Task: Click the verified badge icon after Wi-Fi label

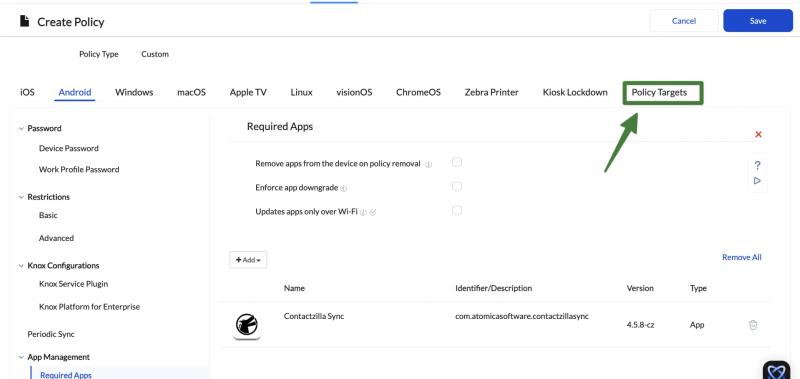Action: click(372, 212)
